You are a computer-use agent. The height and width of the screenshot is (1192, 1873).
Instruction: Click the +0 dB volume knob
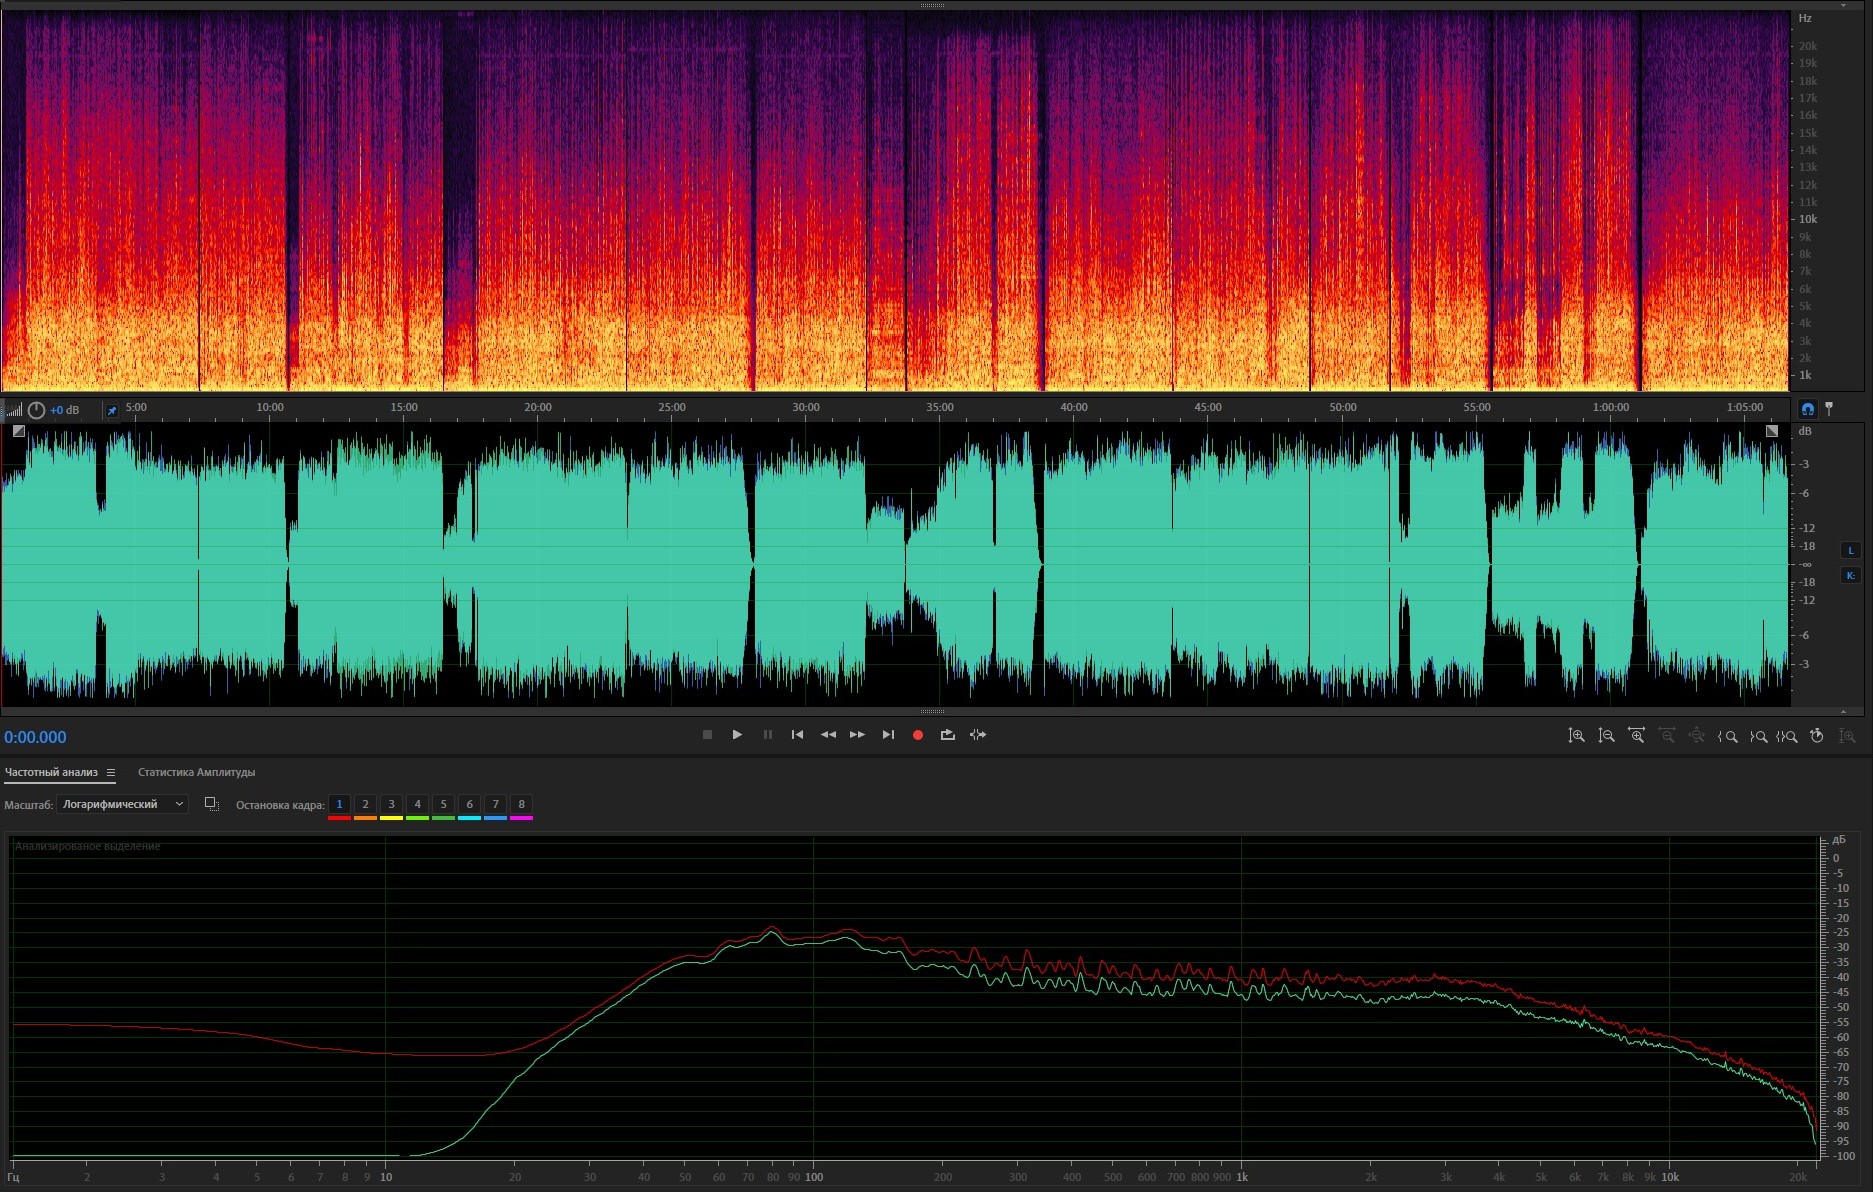(x=37, y=410)
